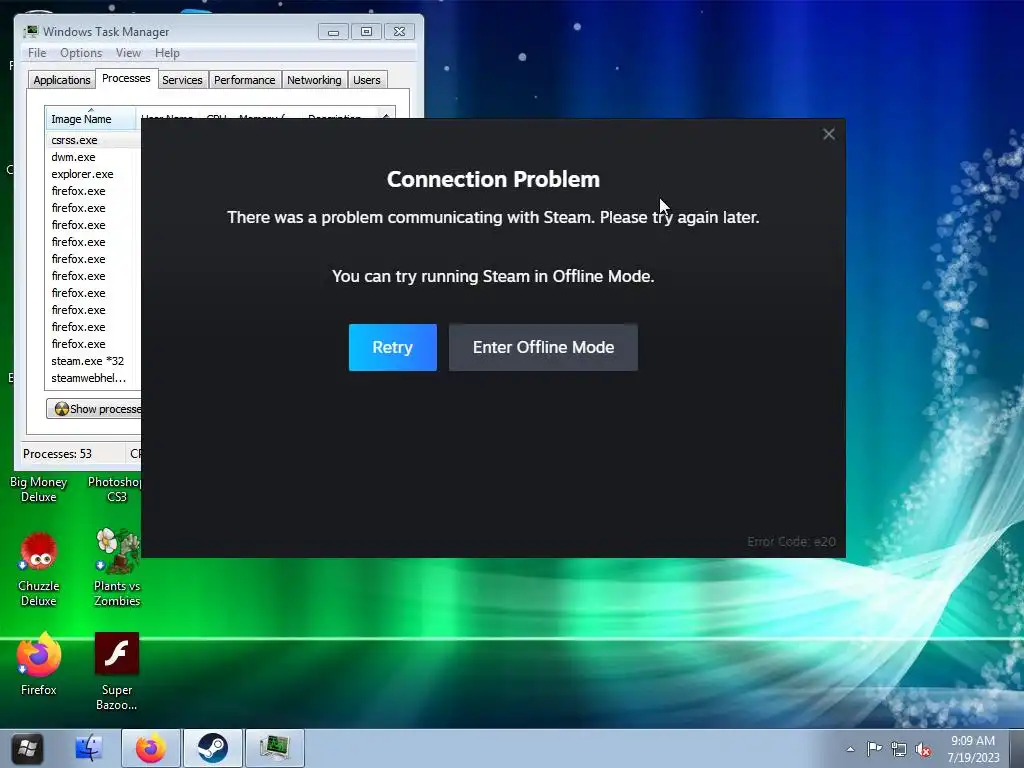Click the network tray icon
This screenshot has width=1024, height=768.
click(899, 750)
